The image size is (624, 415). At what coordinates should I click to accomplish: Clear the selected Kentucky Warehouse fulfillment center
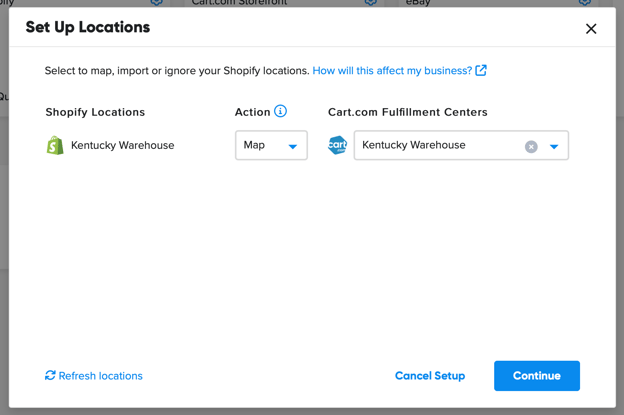pos(531,147)
